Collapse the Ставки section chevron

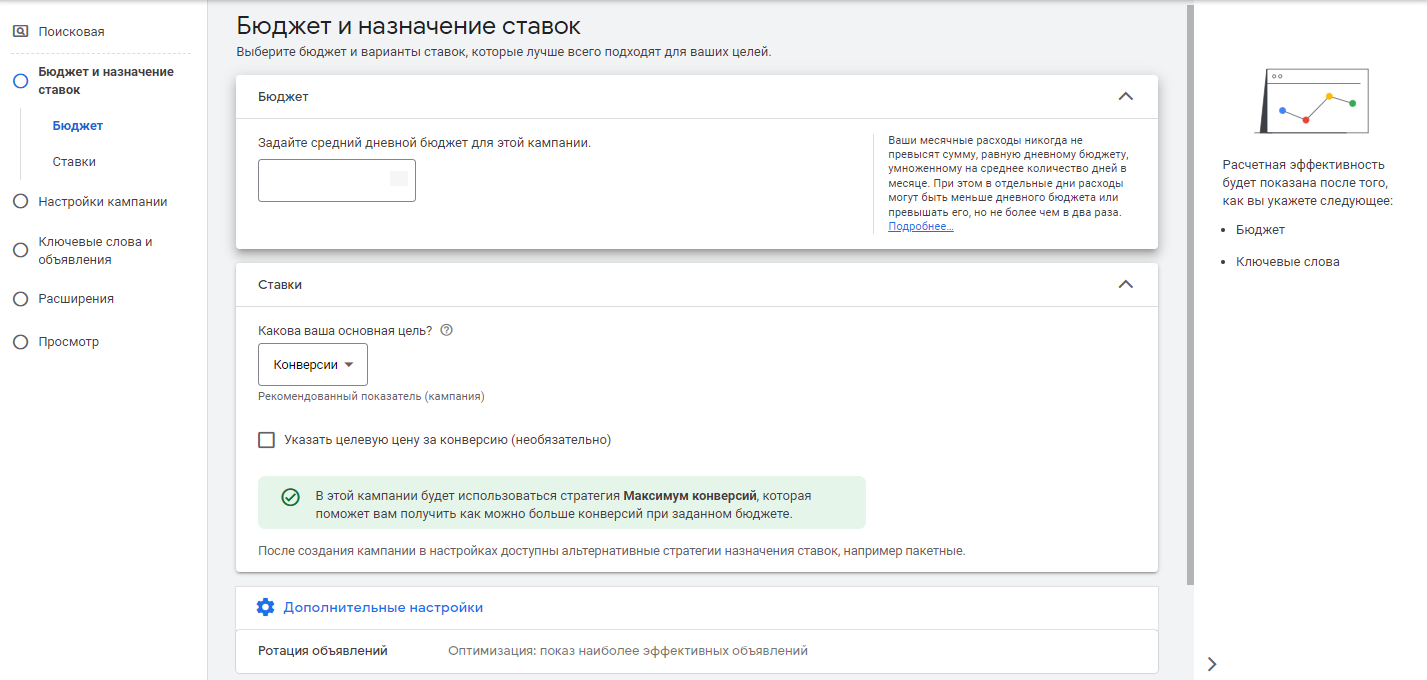click(x=1125, y=284)
